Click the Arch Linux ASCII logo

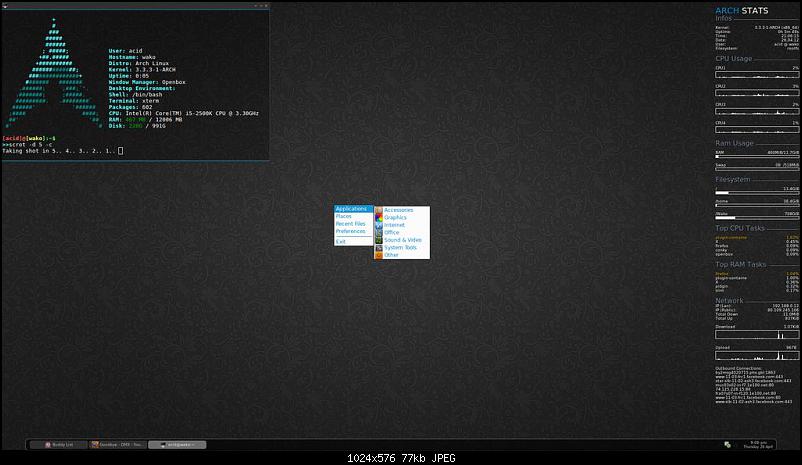(53, 73)
